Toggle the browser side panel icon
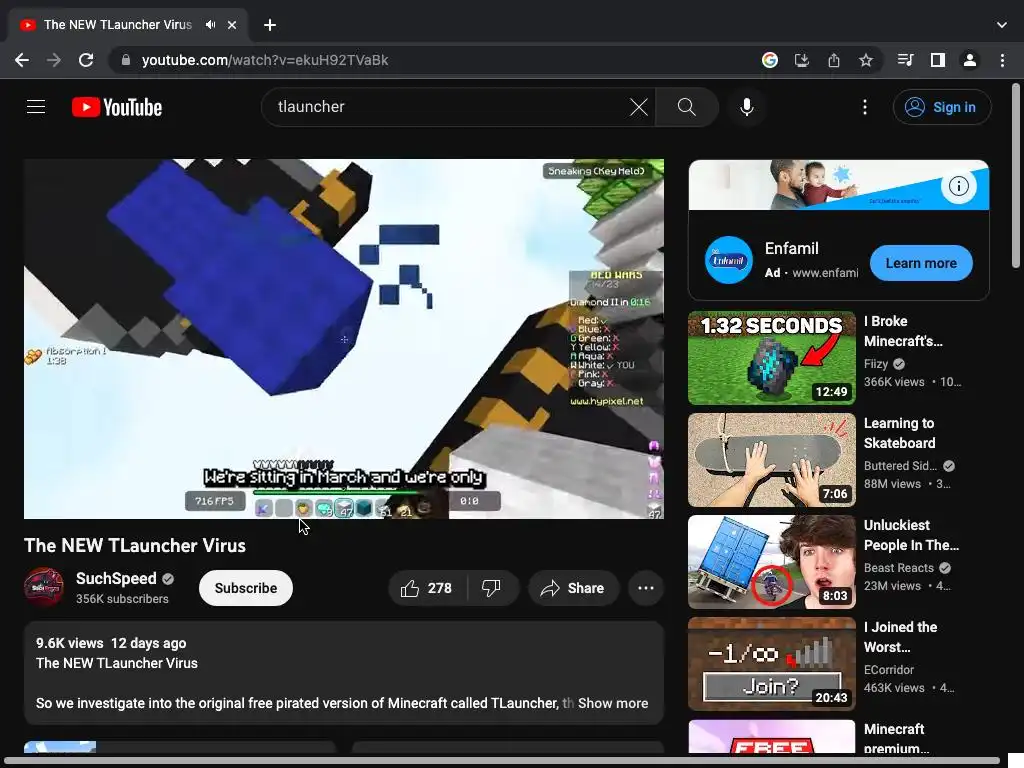Image resolution: width=1024 pixels, height=768 pixels. click(x=938, y=60)
